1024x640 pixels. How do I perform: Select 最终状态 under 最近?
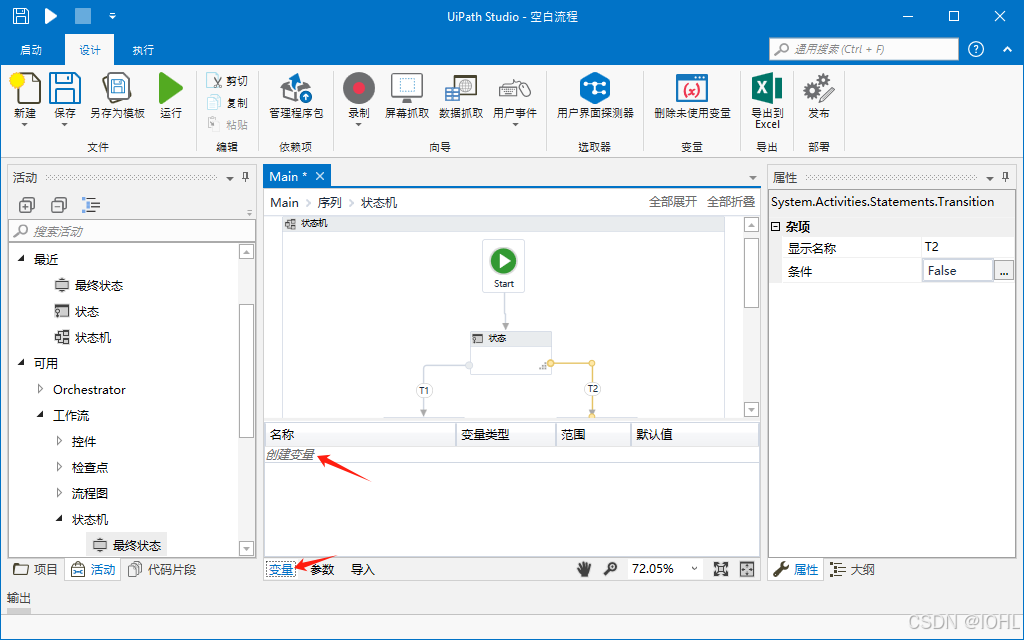click(x=89, y=285)
